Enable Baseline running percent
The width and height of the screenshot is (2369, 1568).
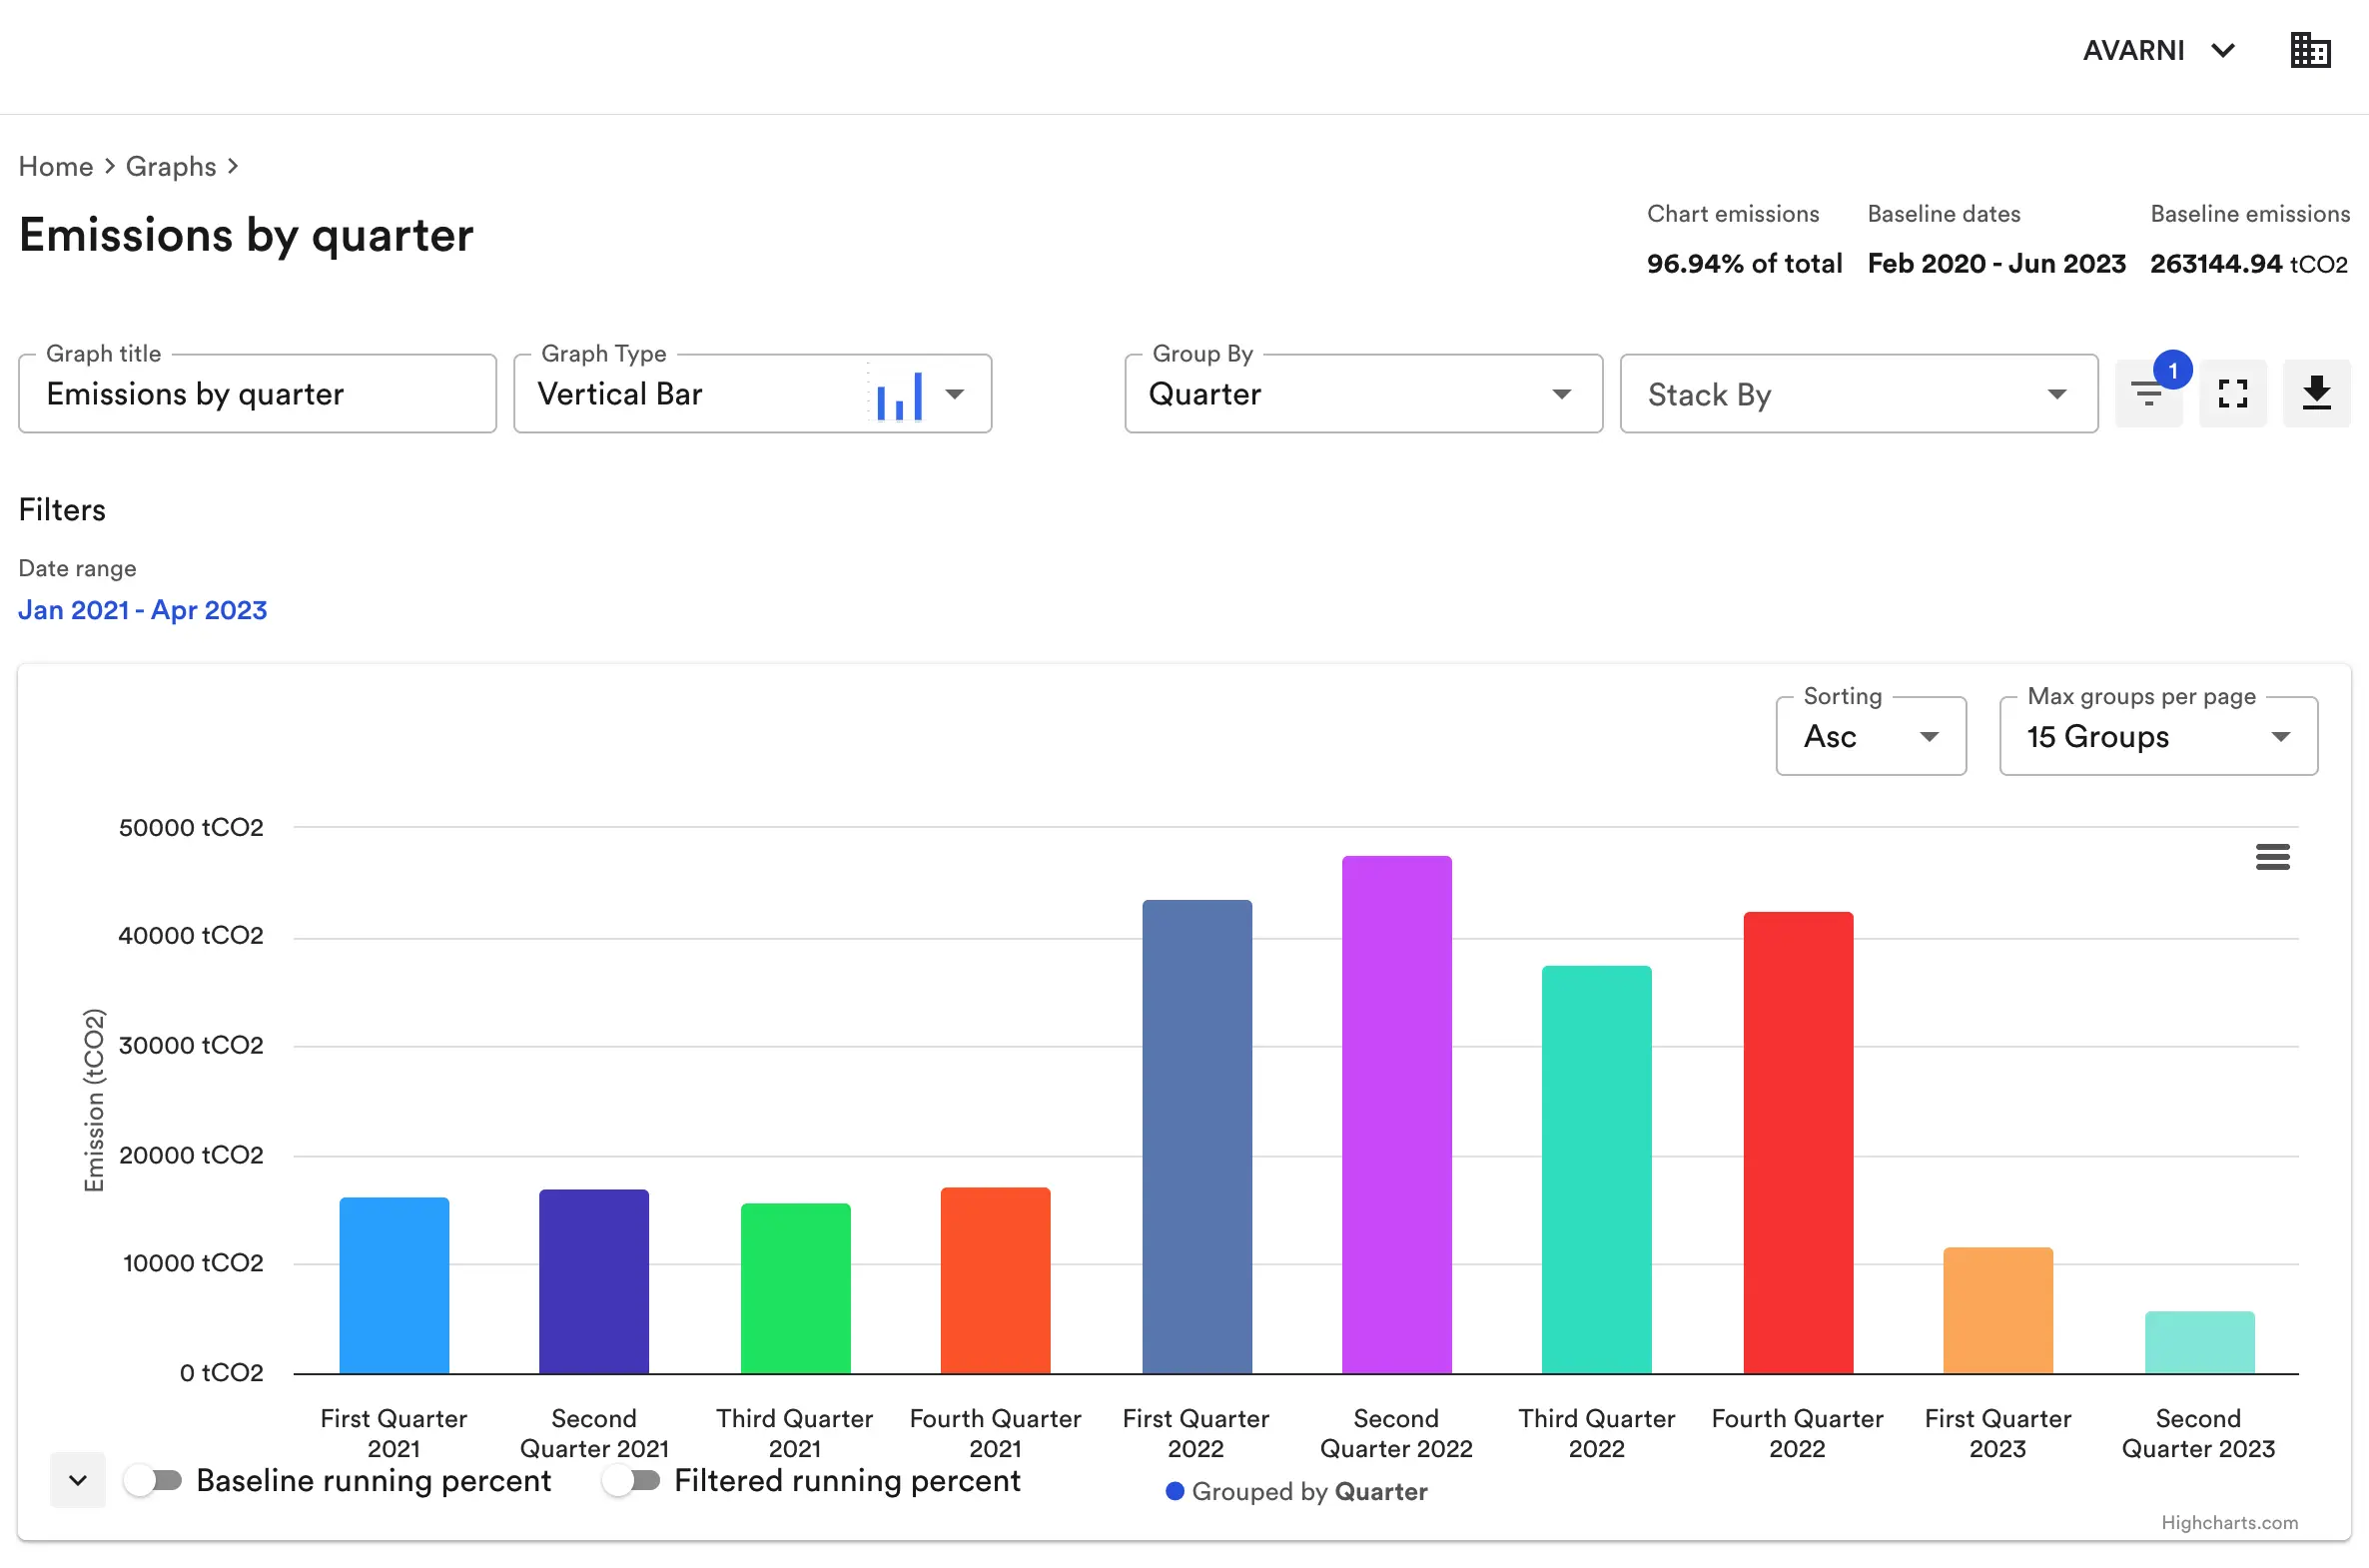[x=155, y=1481]
